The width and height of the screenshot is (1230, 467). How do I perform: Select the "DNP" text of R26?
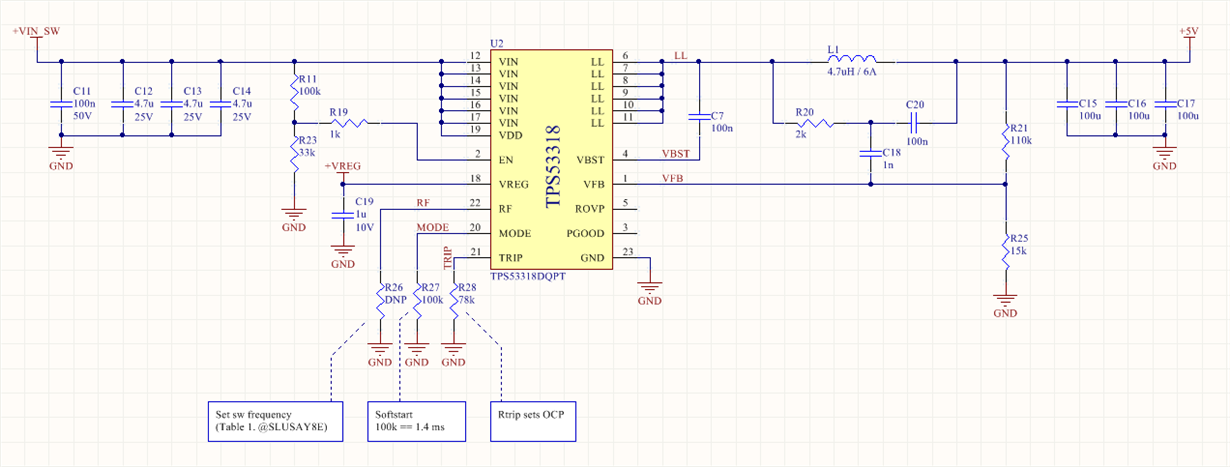[398, 299]
